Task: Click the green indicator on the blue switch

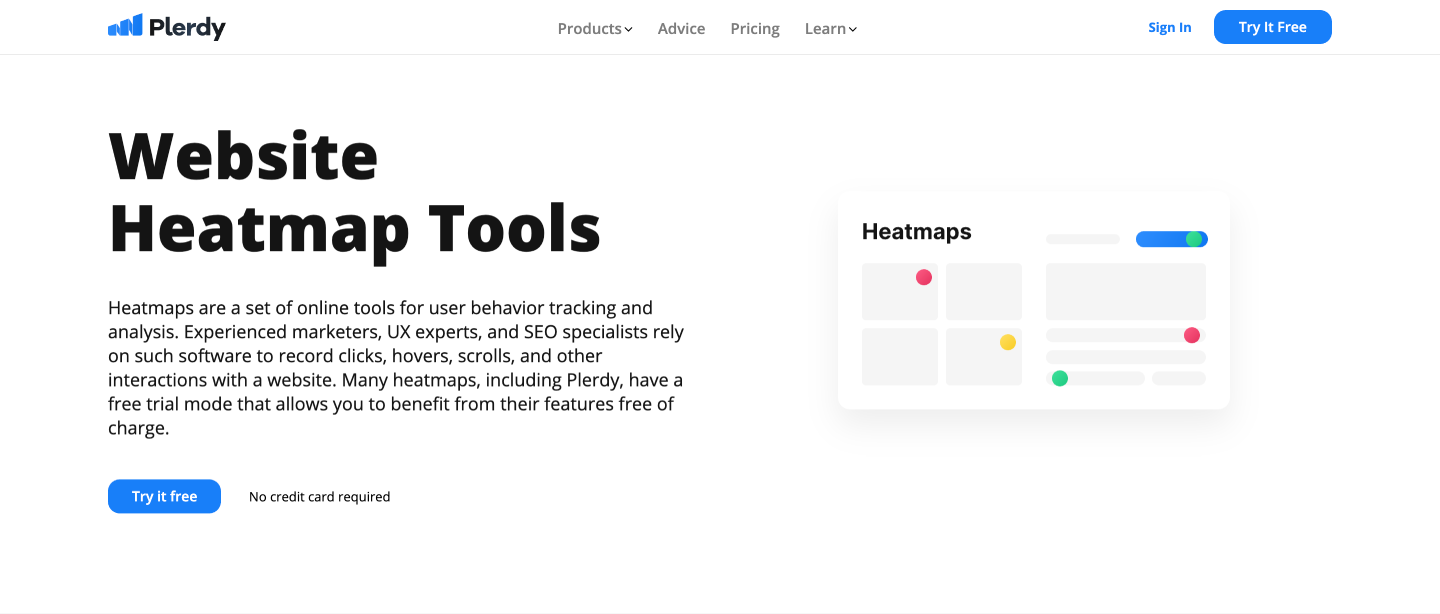Action: pyautogui.click(x=1195, y=239)
